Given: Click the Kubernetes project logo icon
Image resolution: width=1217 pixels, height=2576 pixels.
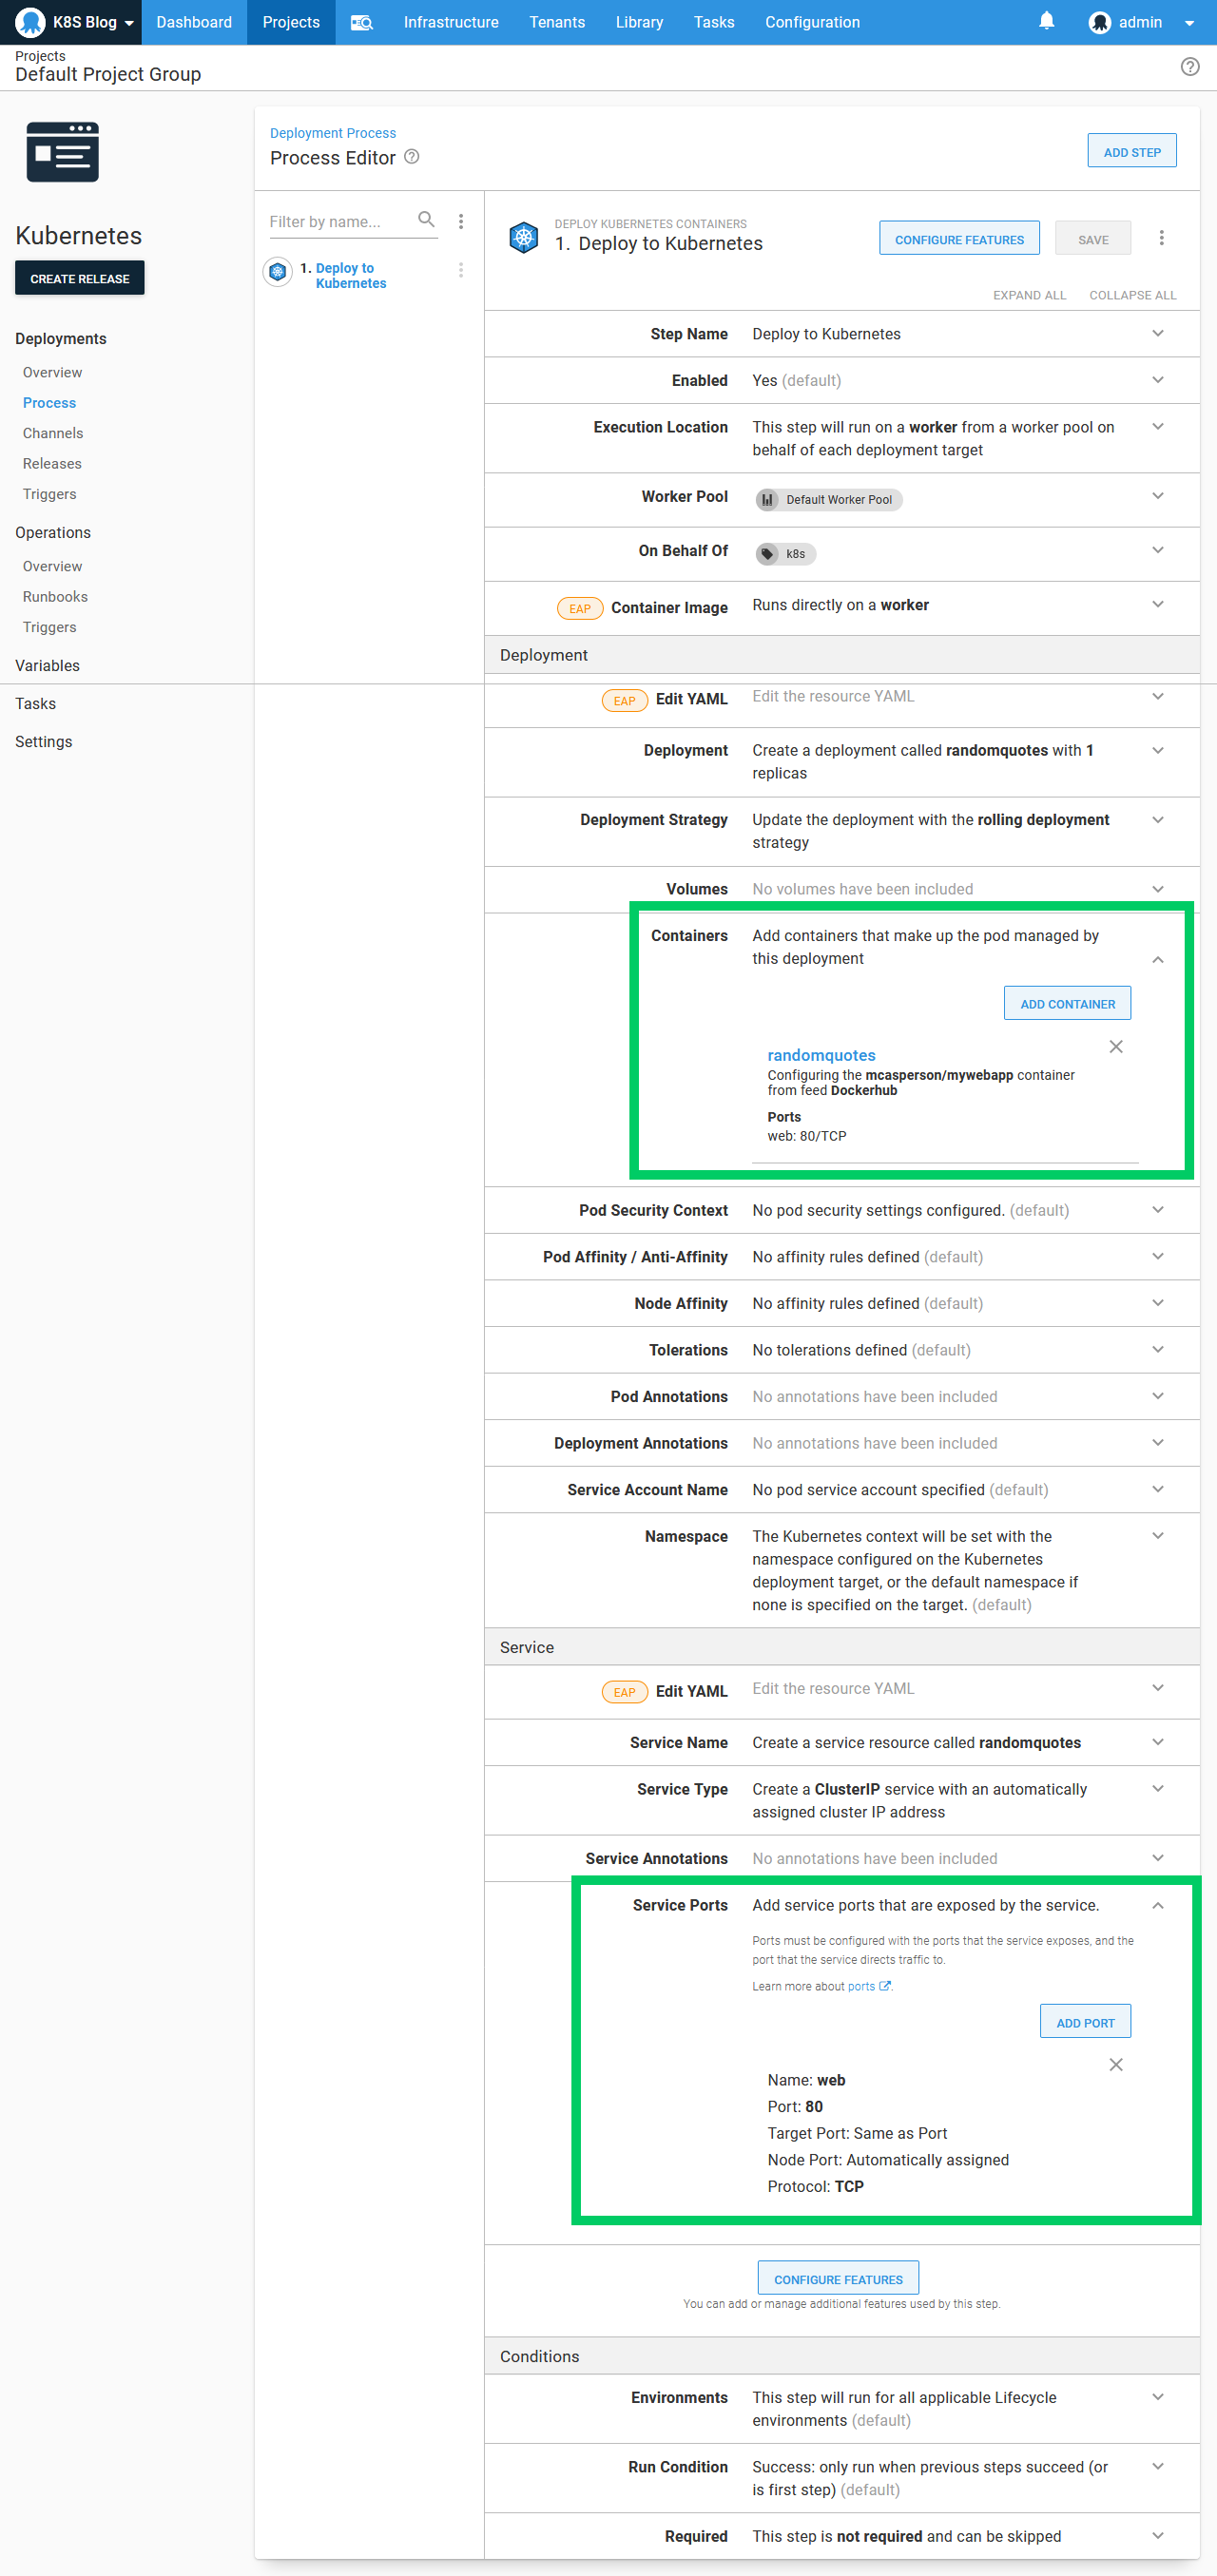Looking at the screenshot, I should [62, 152].
